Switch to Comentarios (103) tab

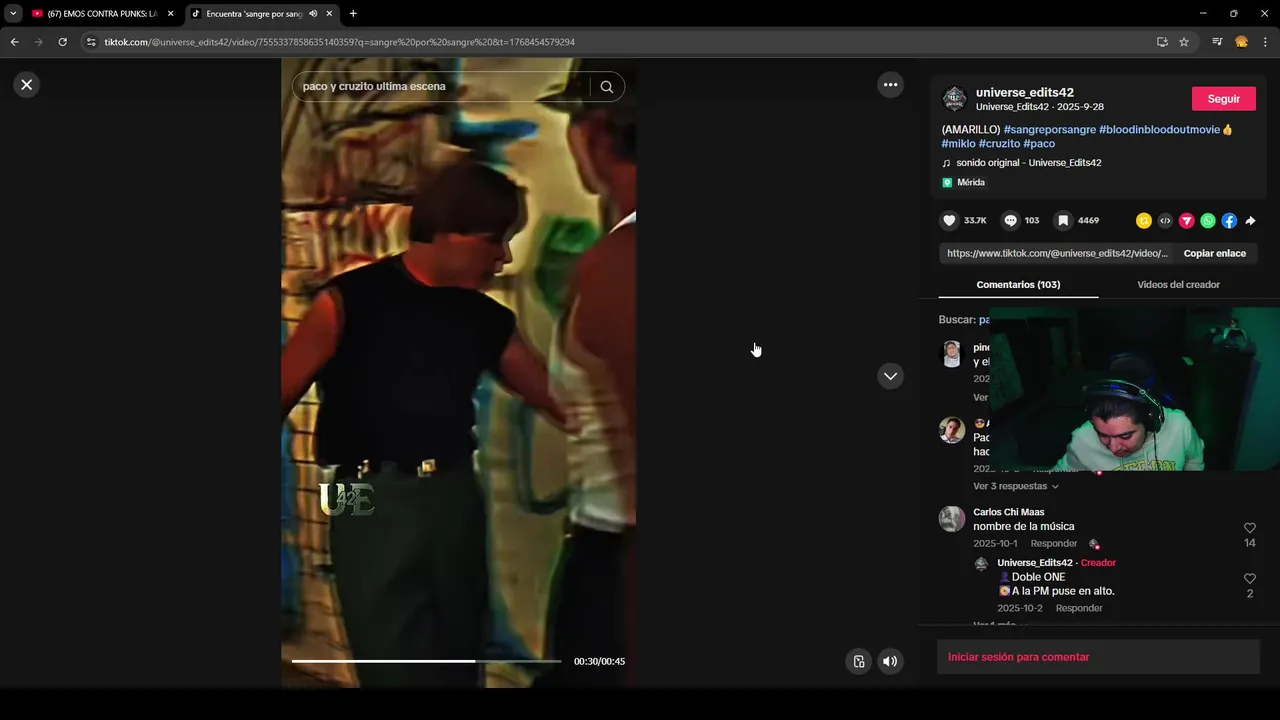pyautogui.click(x=1018, y=285)
